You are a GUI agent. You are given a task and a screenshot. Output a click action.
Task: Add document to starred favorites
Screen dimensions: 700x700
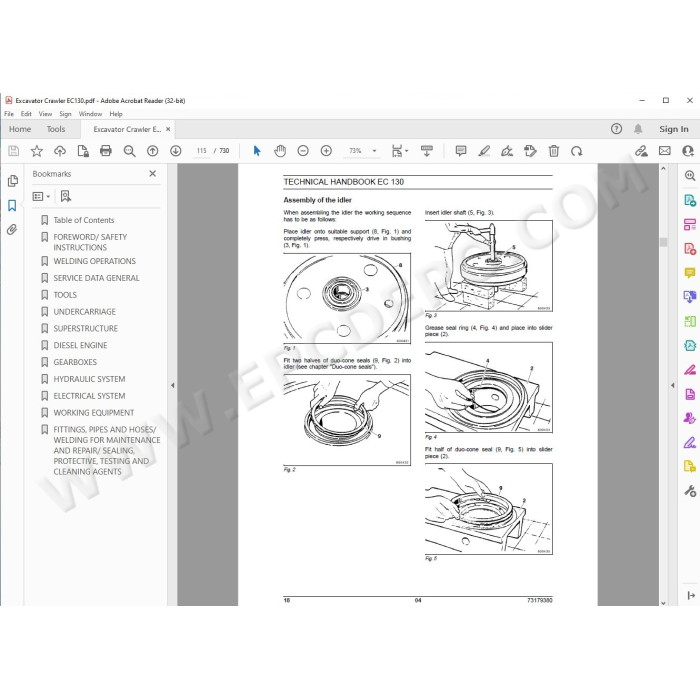click(37, 151)
